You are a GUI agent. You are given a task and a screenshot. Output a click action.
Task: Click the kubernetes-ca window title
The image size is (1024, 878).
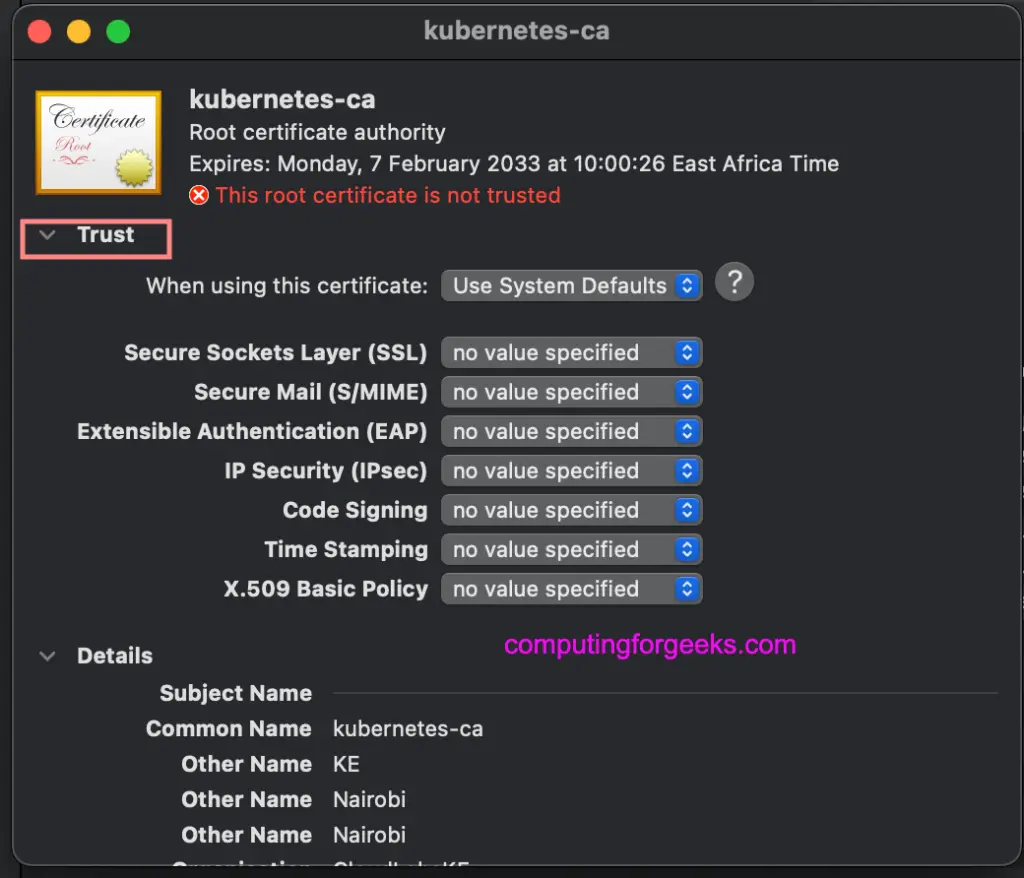point(517,31)
